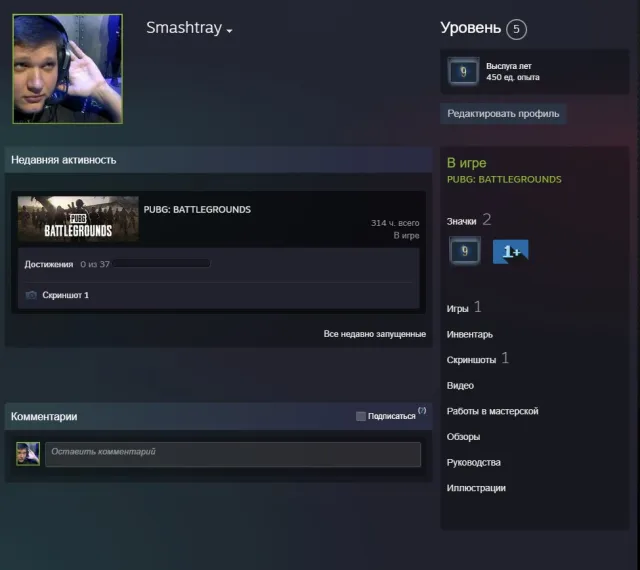Click the small avatar beside the comment box
This screenshot has height=570, width=640.
click(x=28, y=454)
